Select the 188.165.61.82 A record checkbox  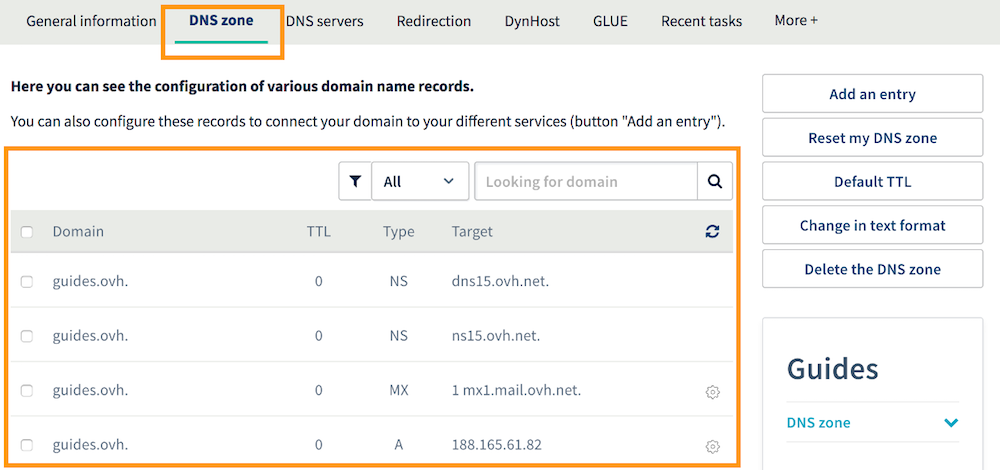point(27,445)
